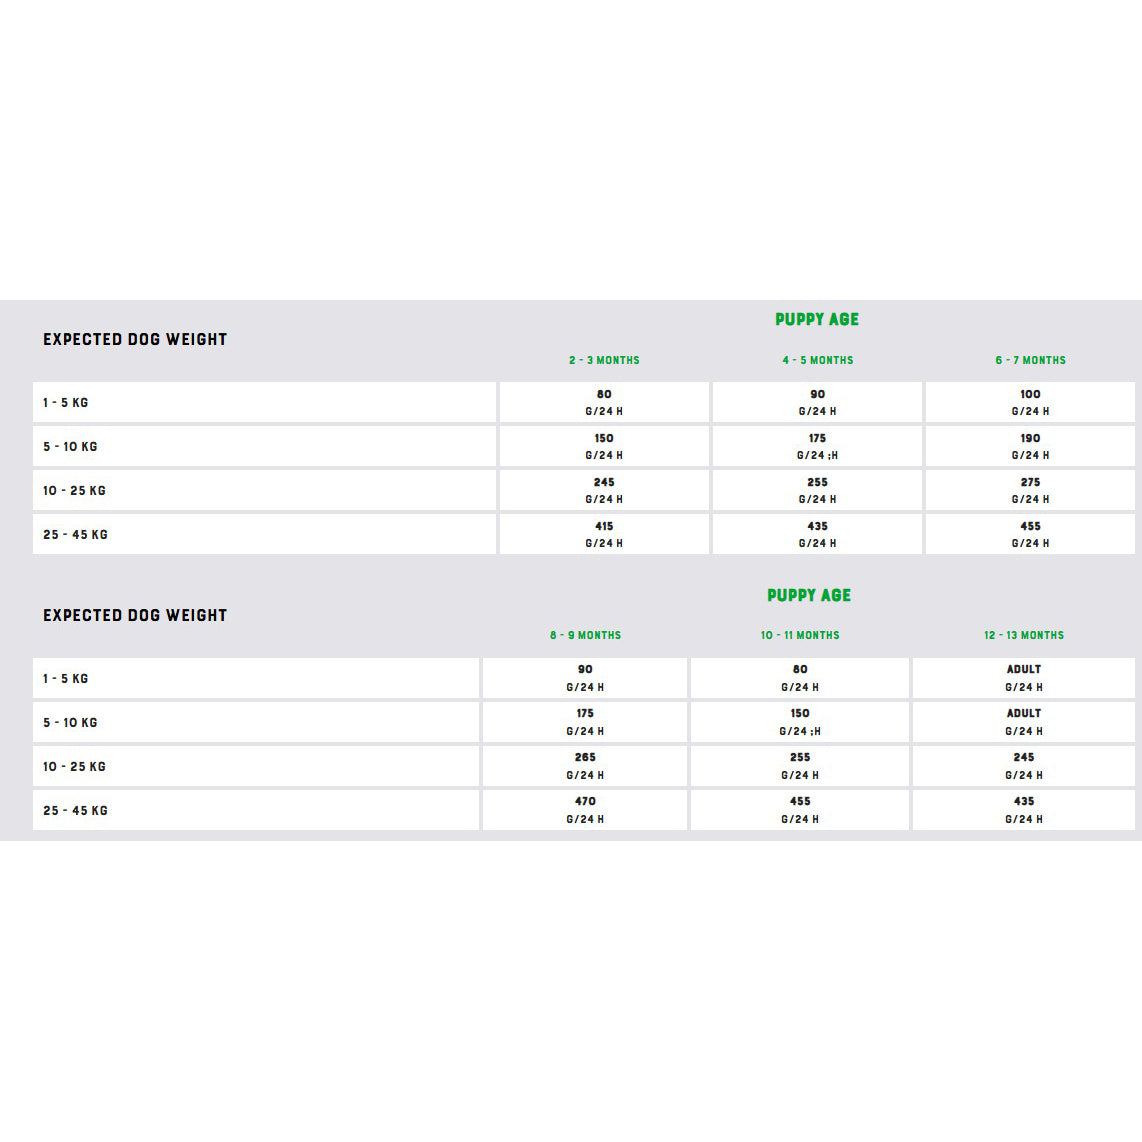
Task: Click the 150 cell under 10 - 11 months
Action: [800, 722]
